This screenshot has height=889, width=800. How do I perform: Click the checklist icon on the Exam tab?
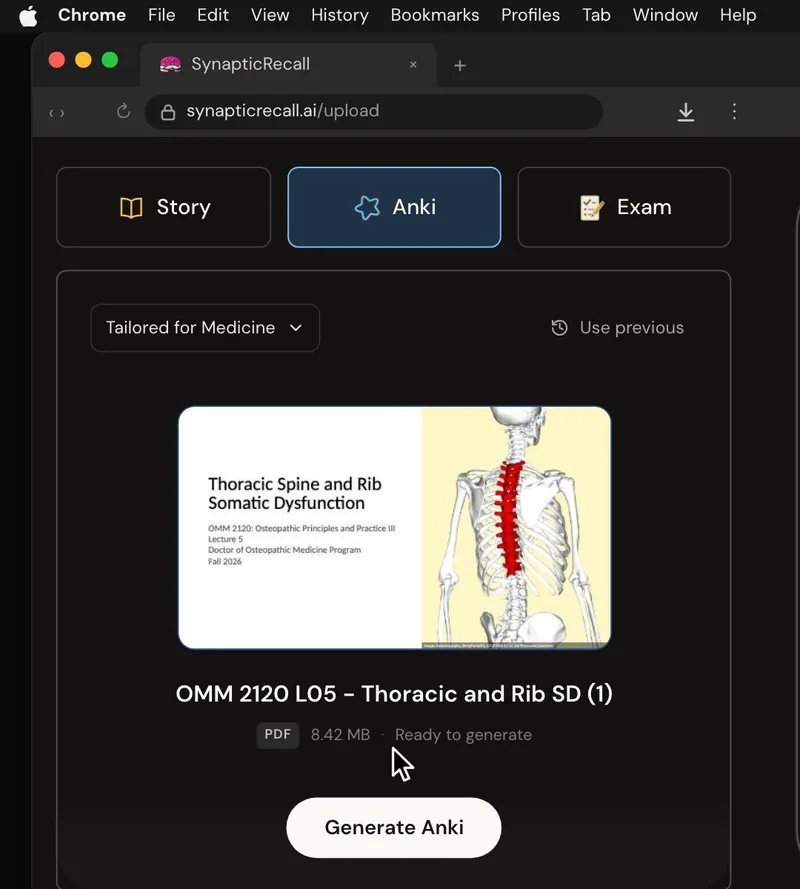pyautogui.click(x=591, y=208)
